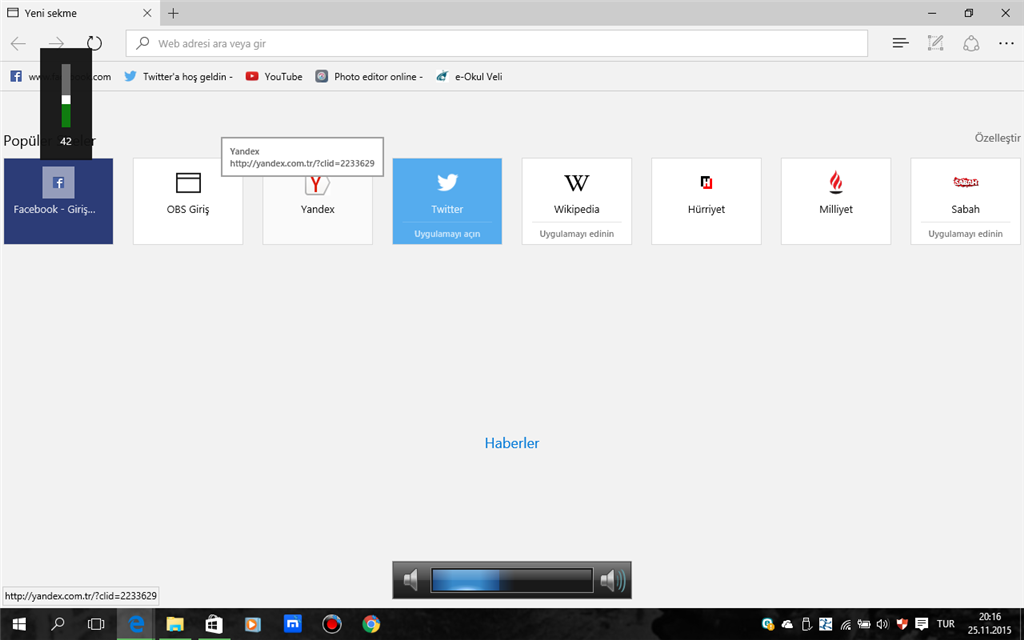
Task: Open File Explorer from the taskbar
Action: pos(174,624)
